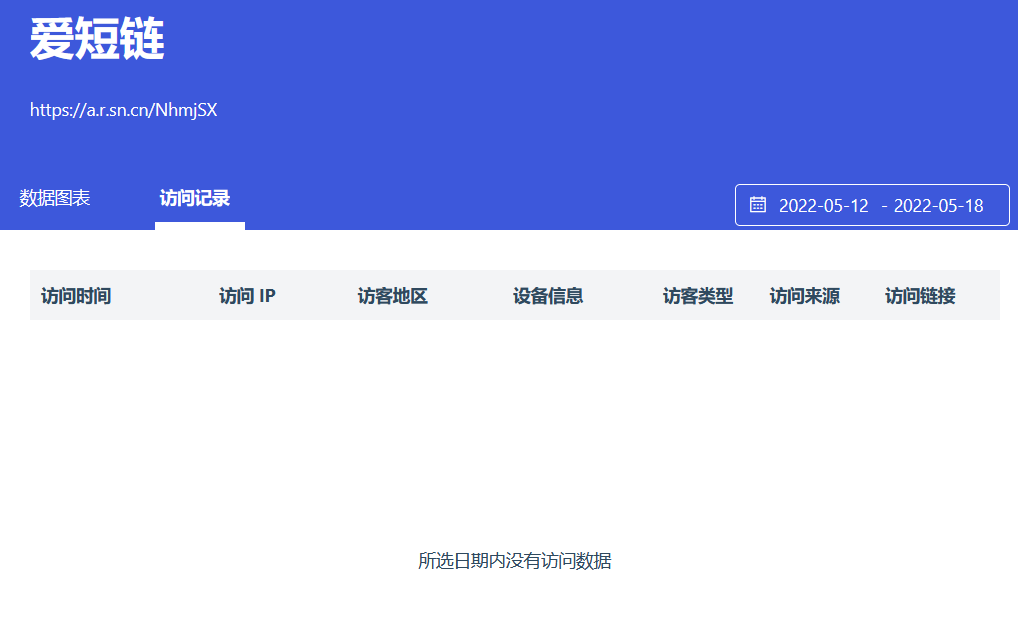The image size is (1018, 641).
Task: Click the calendar icon in date picker
Action: click(758, 205)
